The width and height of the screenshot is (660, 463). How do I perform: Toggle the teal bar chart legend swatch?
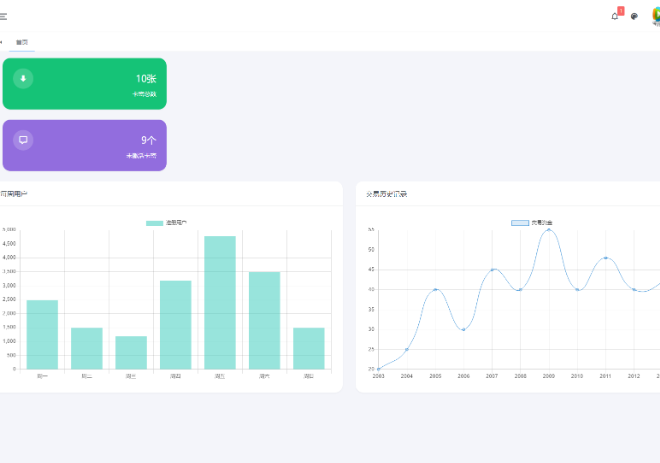[154, 222]
